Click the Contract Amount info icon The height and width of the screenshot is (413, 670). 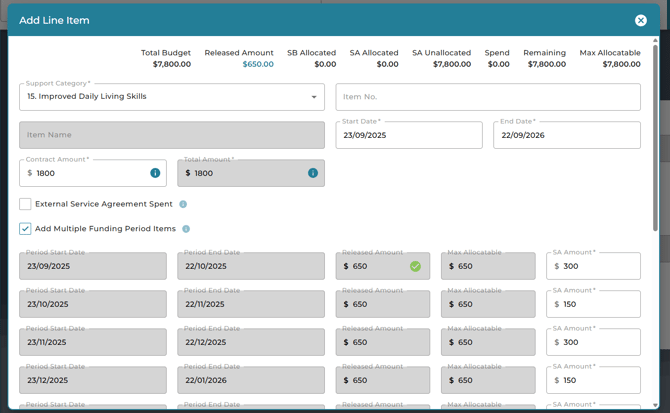coord(155,173)
